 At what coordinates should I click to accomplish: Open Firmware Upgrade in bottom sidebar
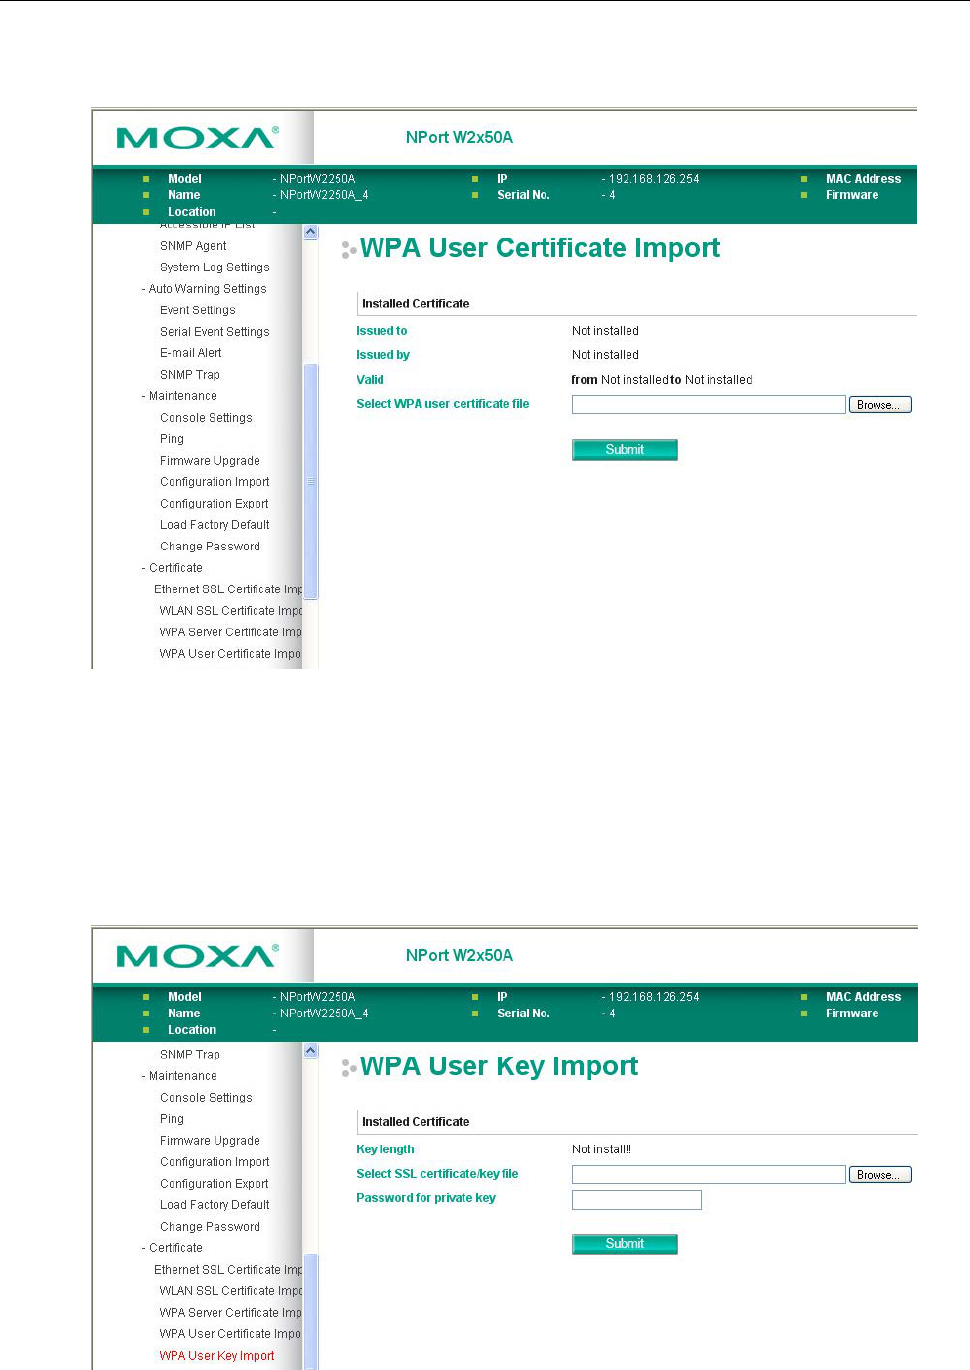pos(210,1141)
